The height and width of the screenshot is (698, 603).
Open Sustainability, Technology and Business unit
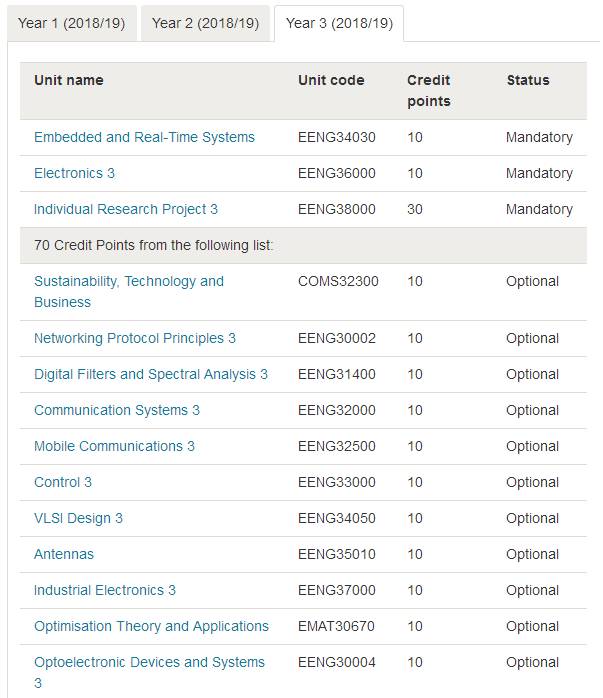129,292
